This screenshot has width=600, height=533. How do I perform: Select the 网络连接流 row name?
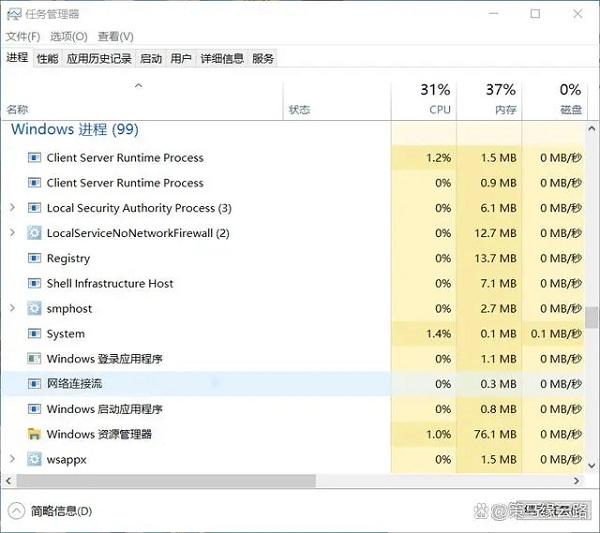click(x=74, y=384)
